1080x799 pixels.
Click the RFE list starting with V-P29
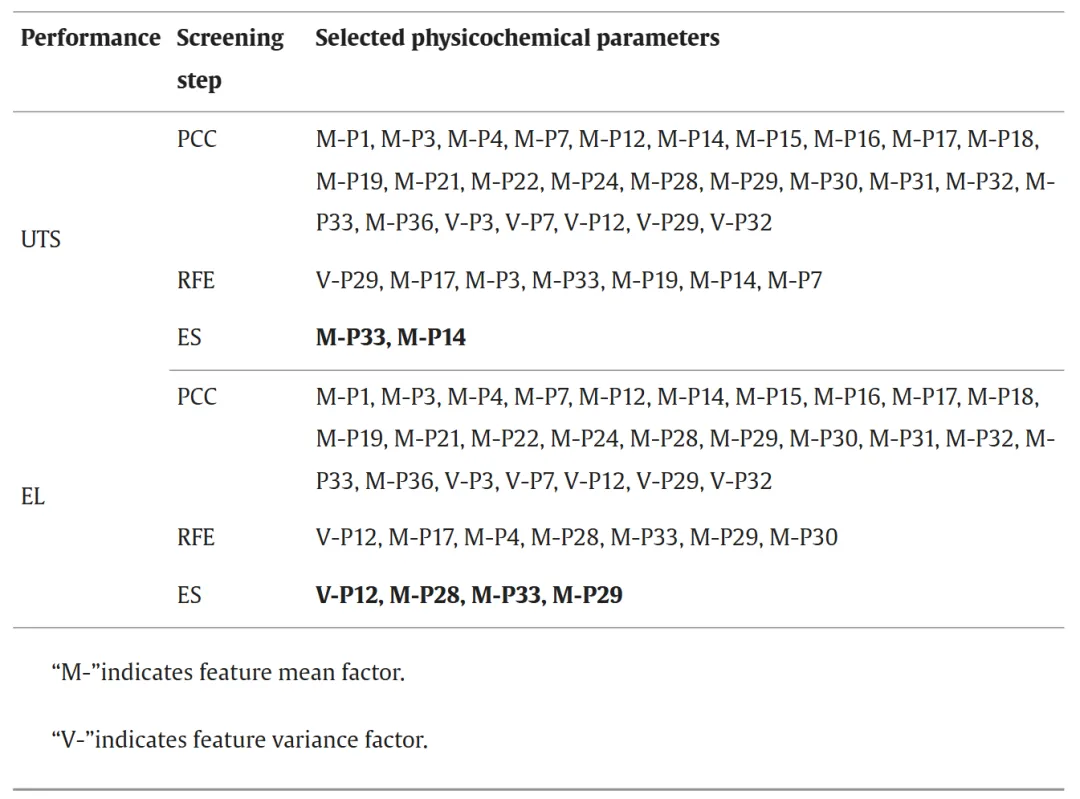[568, 281]
